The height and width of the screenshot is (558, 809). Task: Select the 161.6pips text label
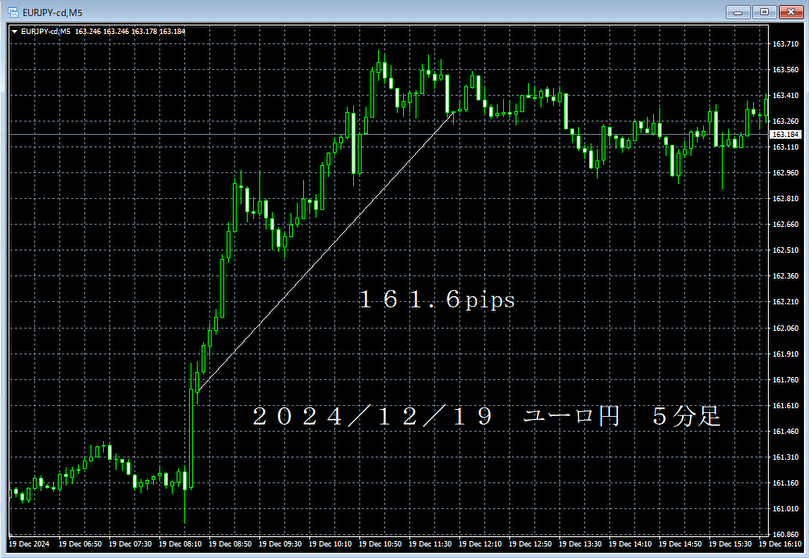436,300
